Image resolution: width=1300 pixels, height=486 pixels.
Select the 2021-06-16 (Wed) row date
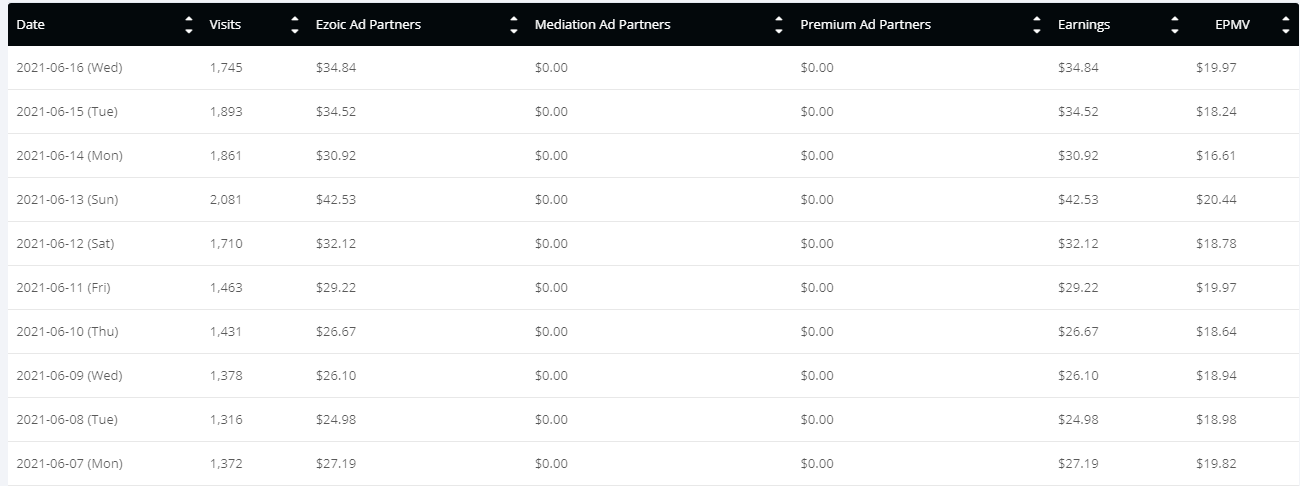69,68
